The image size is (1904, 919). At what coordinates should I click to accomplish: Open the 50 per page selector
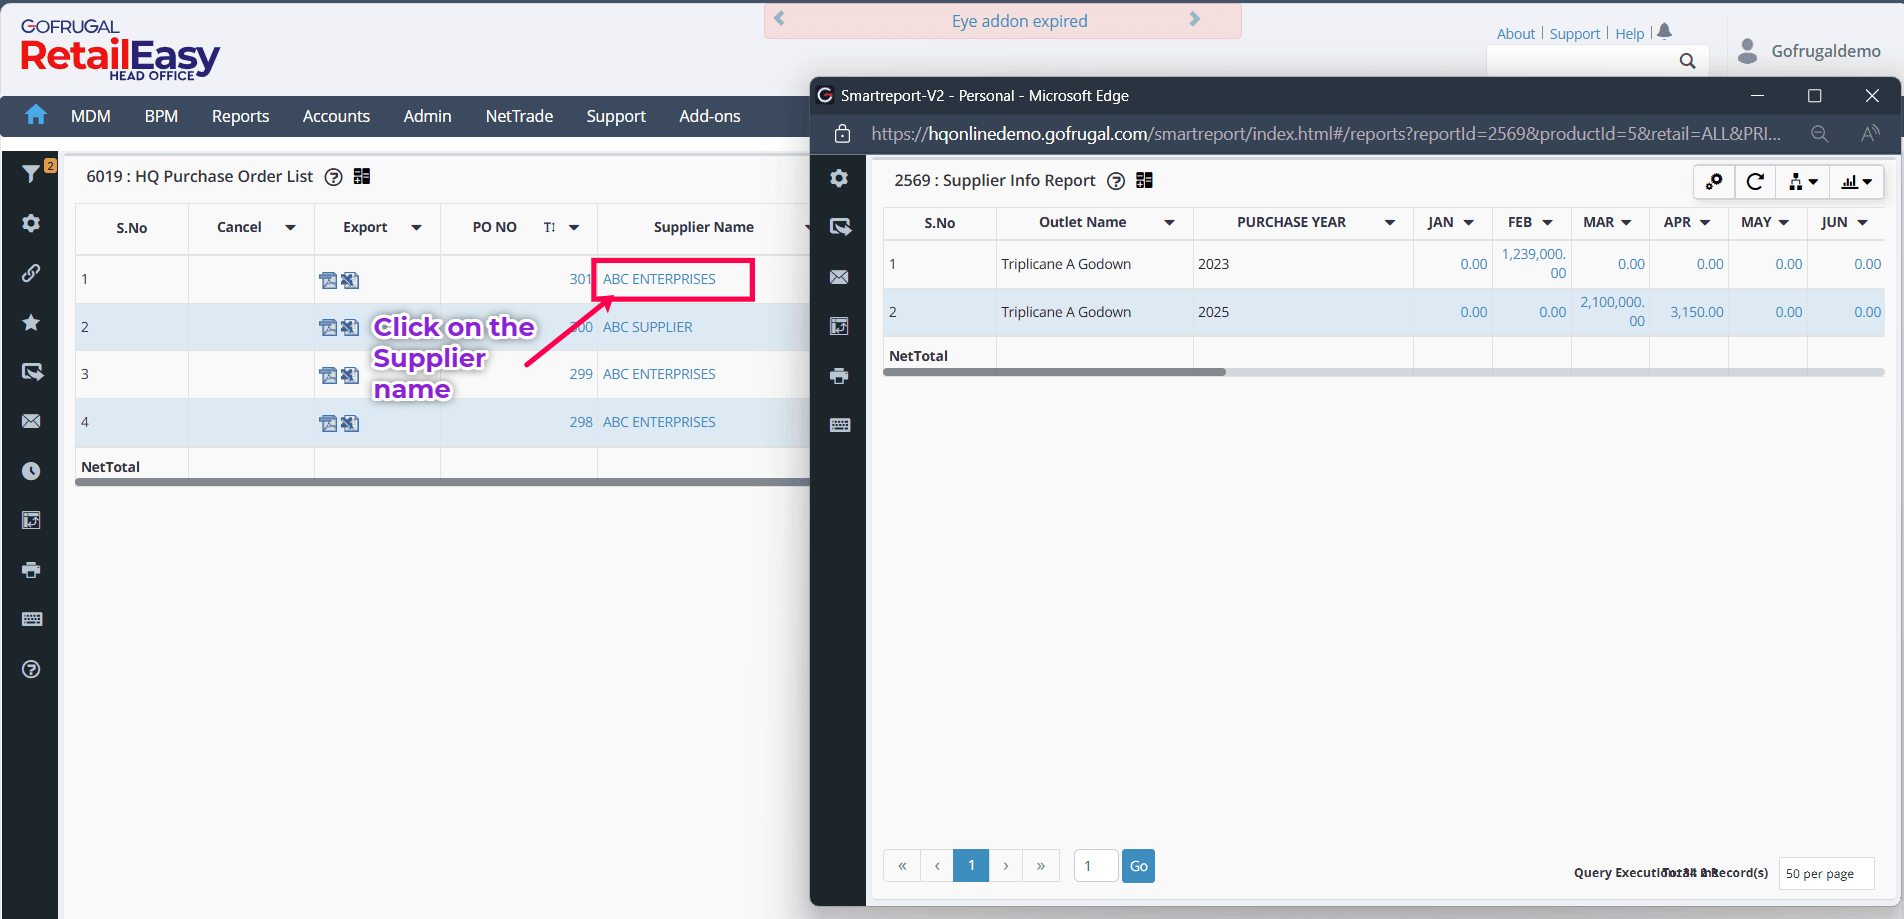[1826, 873]
